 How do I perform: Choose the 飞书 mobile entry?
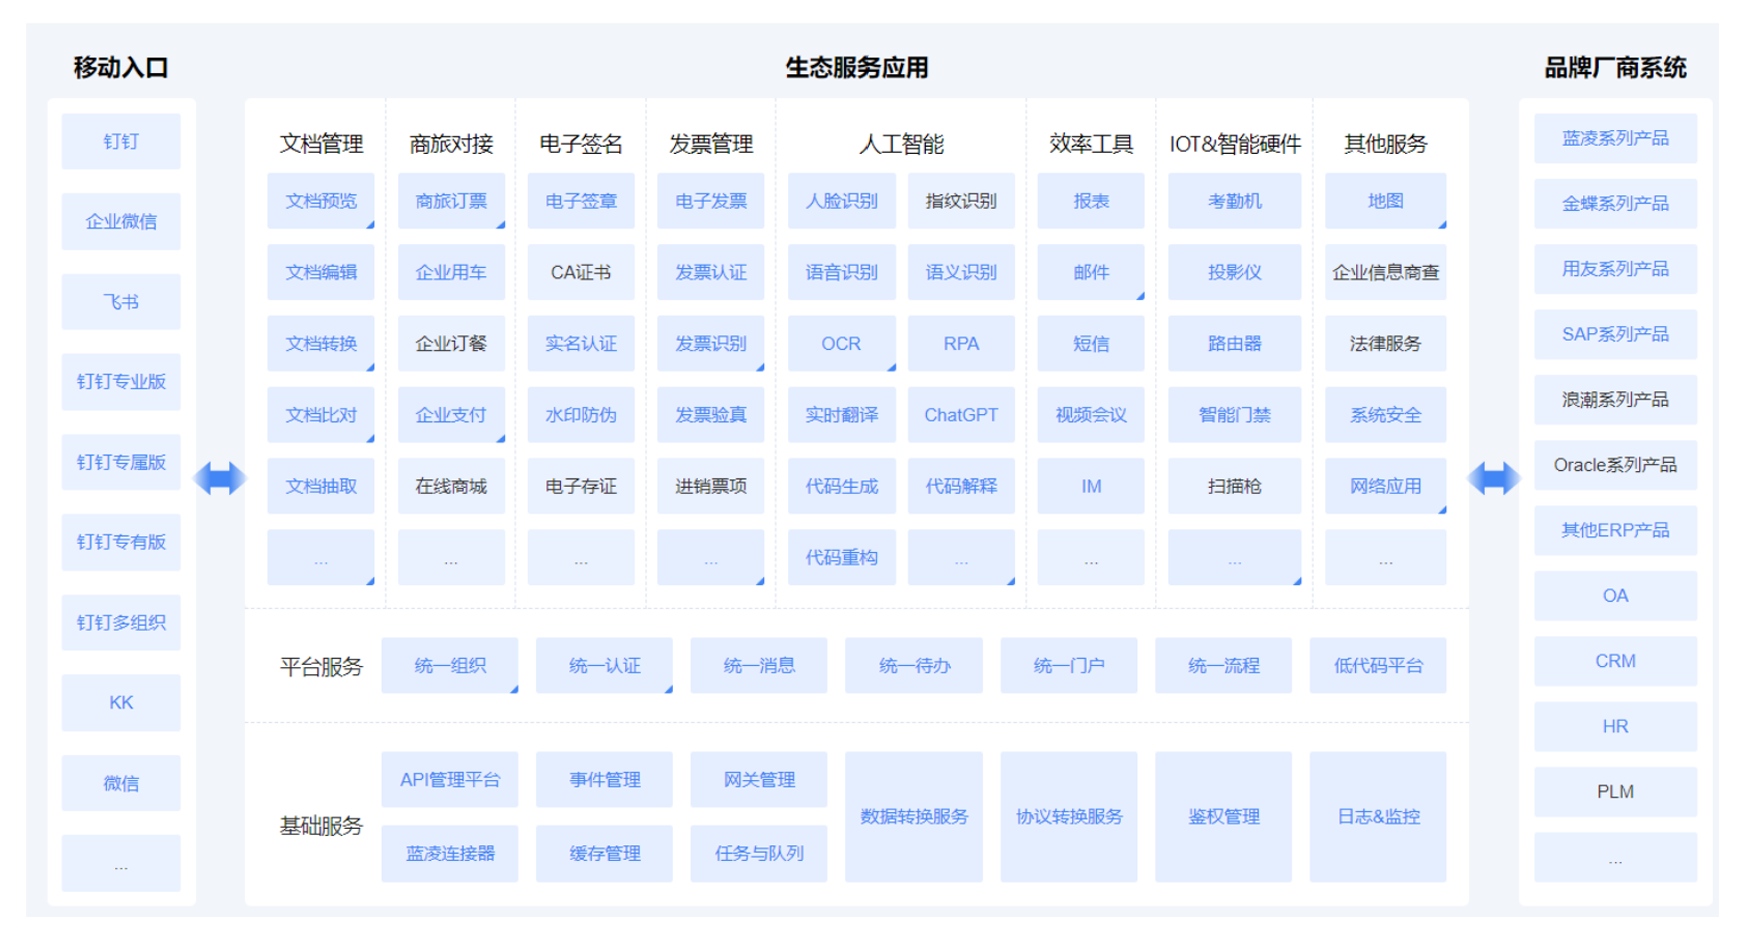(121, 302)
